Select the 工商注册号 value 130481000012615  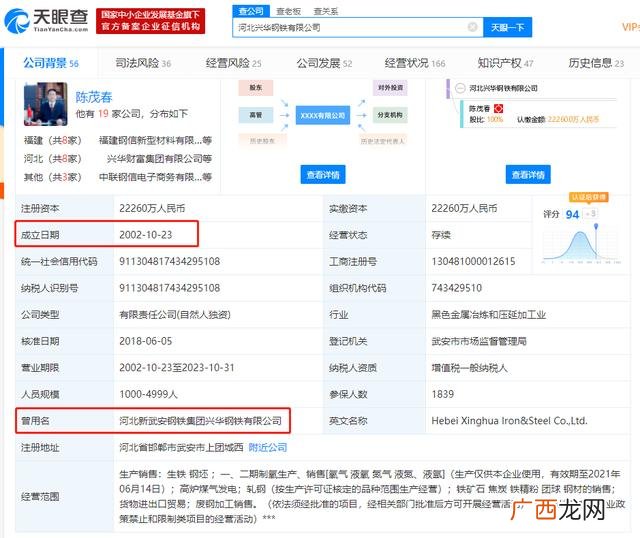(473, 261)
